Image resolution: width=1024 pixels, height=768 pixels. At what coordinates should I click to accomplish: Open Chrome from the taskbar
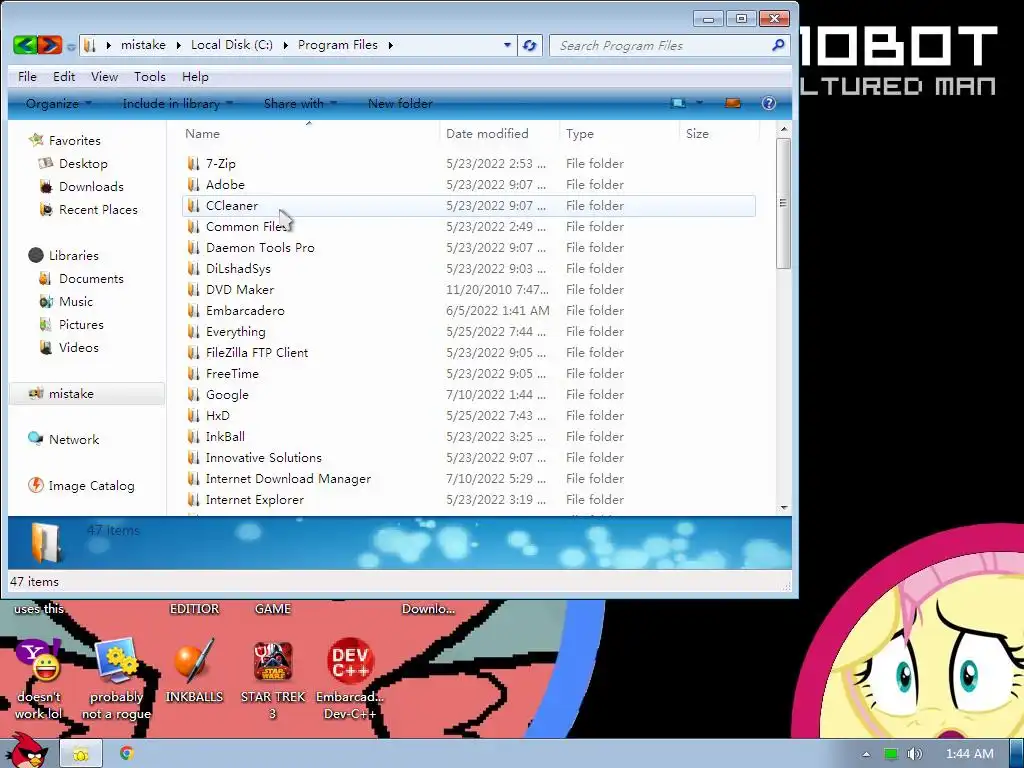pyautogui.click(x=127, y=754)
